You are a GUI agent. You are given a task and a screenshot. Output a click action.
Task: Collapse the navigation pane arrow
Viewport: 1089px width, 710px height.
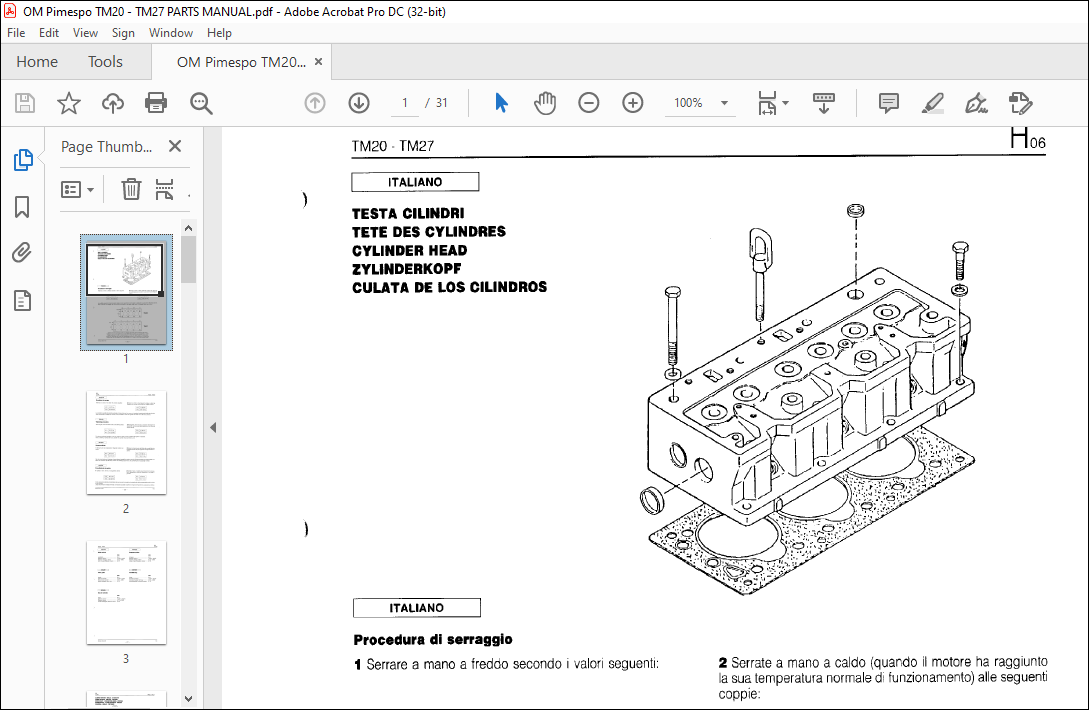click(x=213, y=427)
